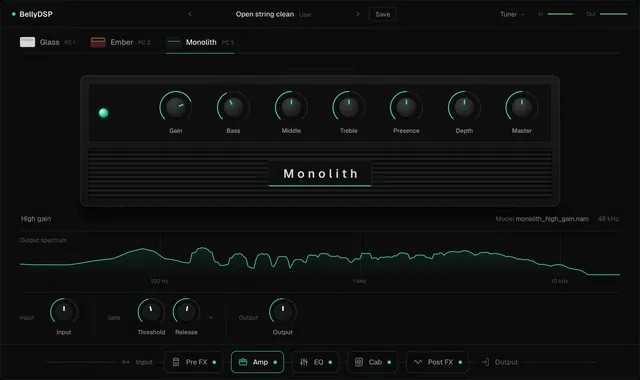The height and width of the screenshot is (380, 640).
Task: Click the Gain knob
Action: [176, 107]
